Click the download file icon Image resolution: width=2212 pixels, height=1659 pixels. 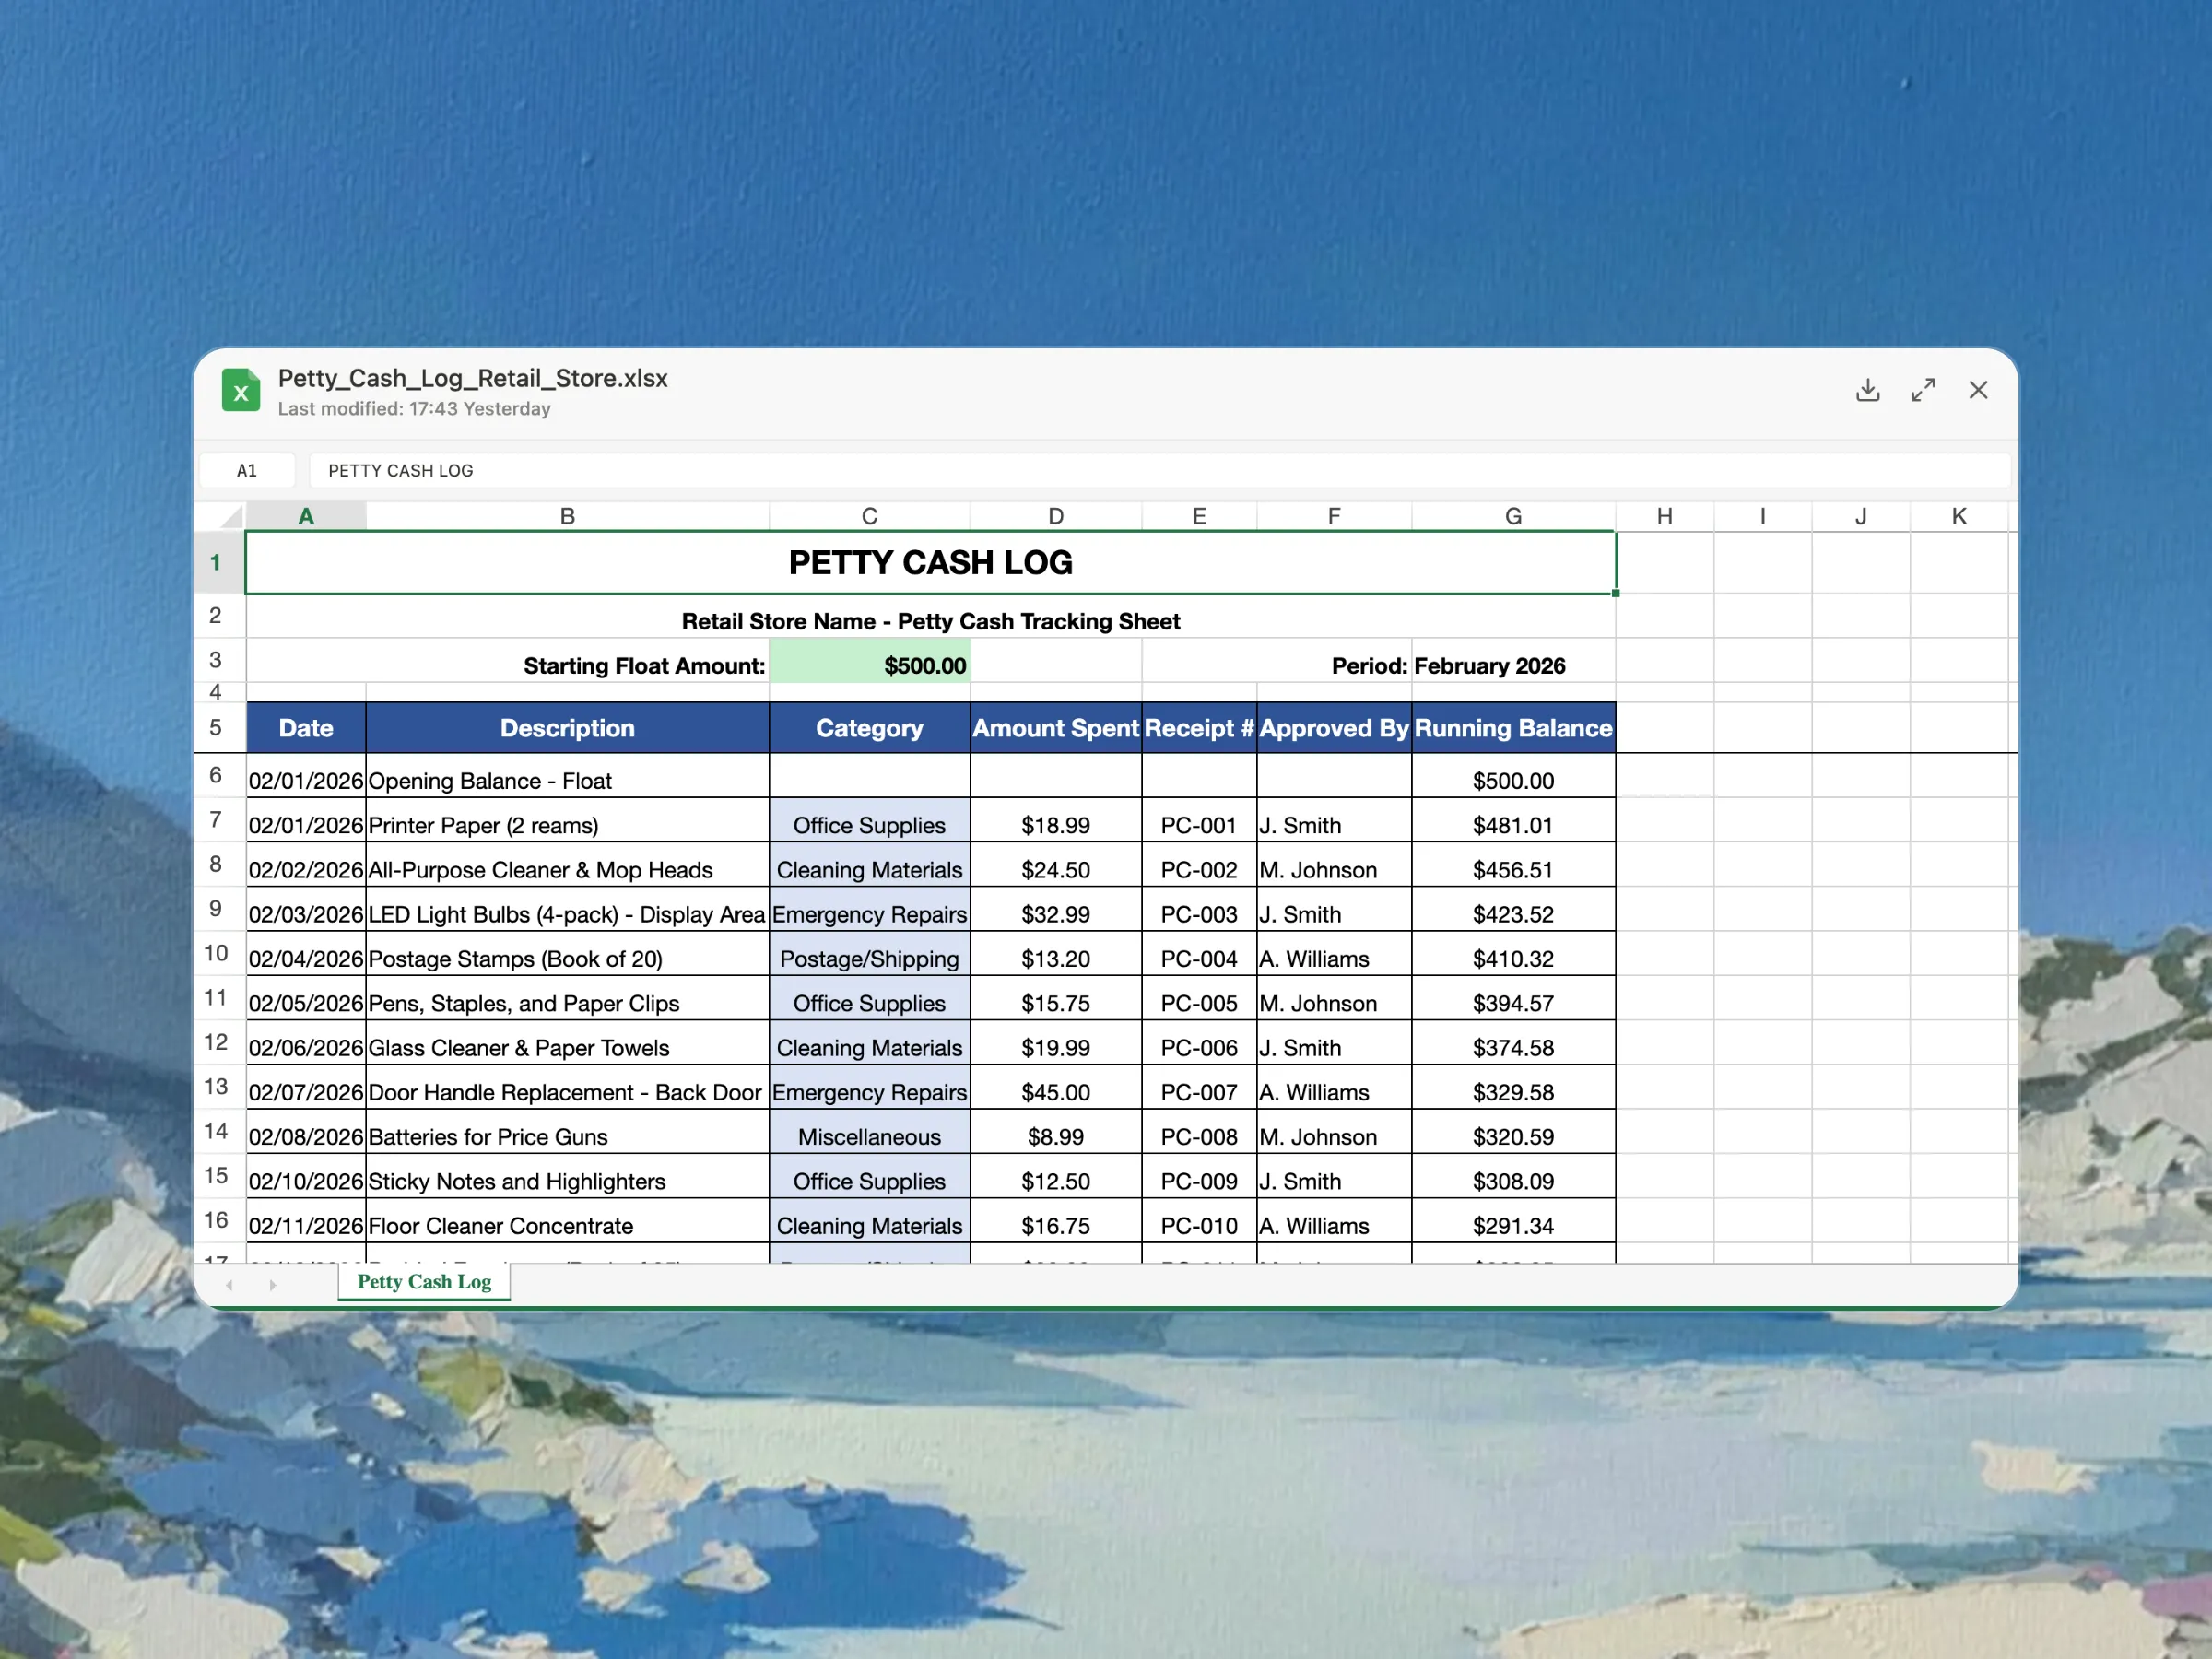[1867, 390]
